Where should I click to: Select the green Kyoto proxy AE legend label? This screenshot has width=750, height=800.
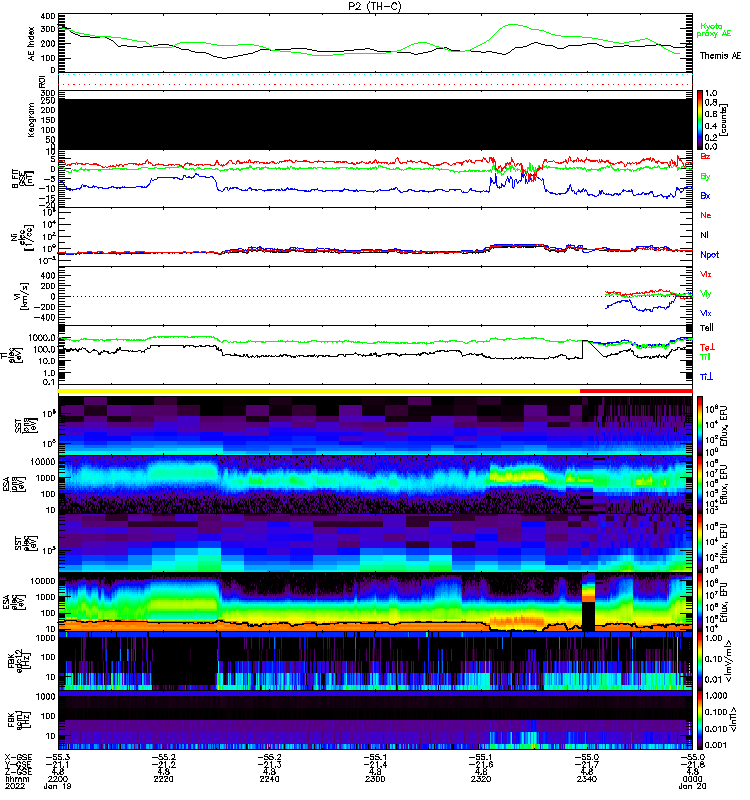713,30
